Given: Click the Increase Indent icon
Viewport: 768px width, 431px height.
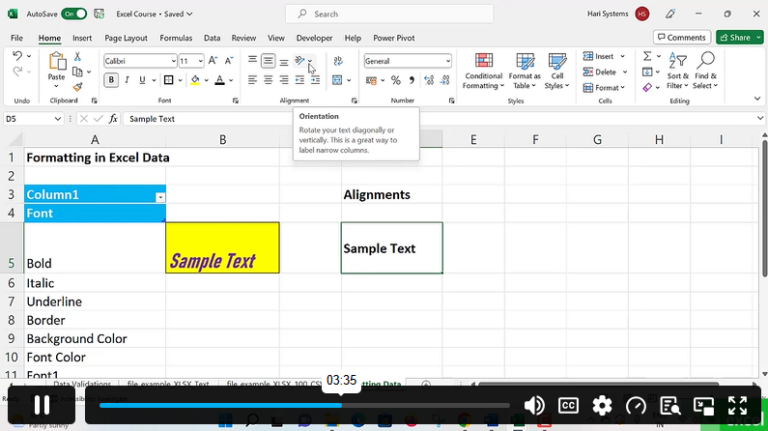Looking at the screenshot, I should pos(315,80).
